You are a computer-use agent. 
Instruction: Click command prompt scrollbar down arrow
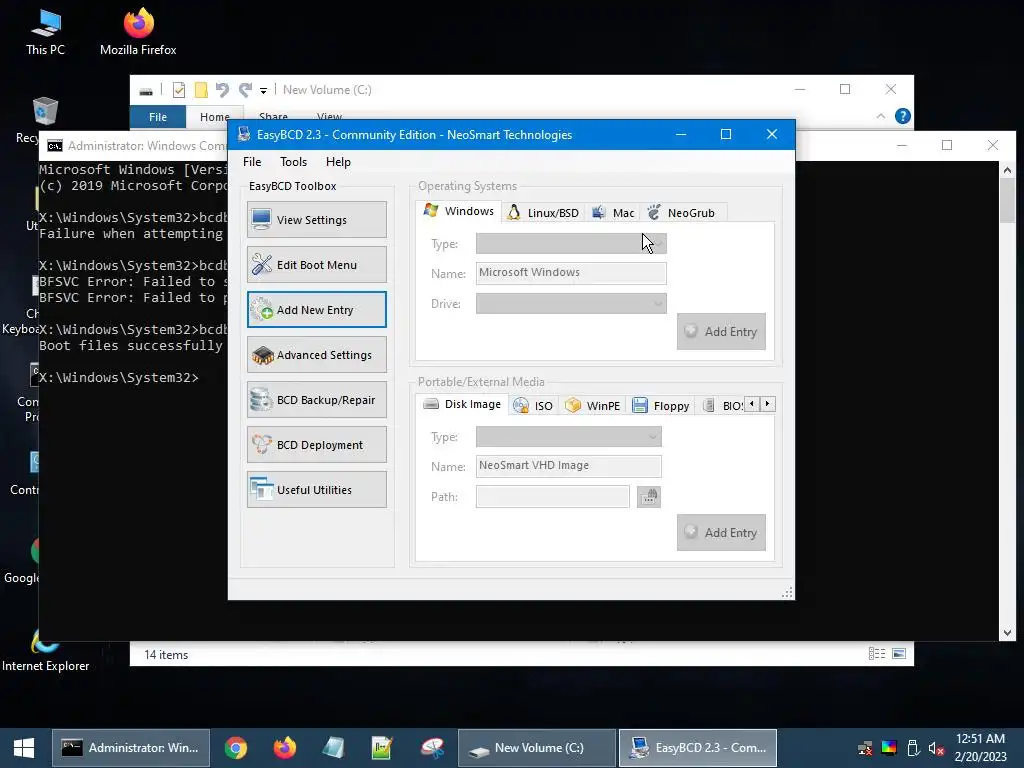(1007, 633)
